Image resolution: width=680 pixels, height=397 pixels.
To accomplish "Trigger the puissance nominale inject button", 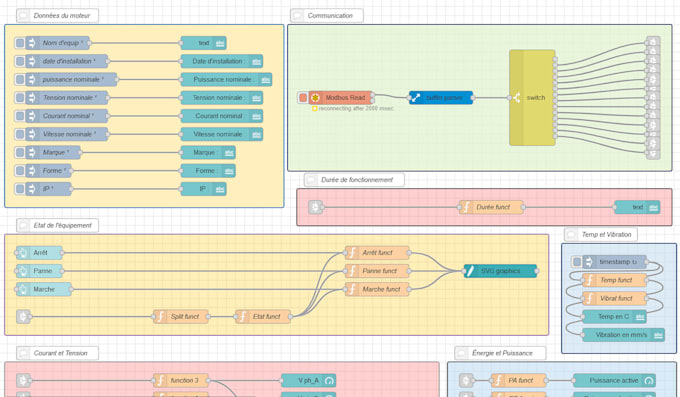I will point(20,79).
